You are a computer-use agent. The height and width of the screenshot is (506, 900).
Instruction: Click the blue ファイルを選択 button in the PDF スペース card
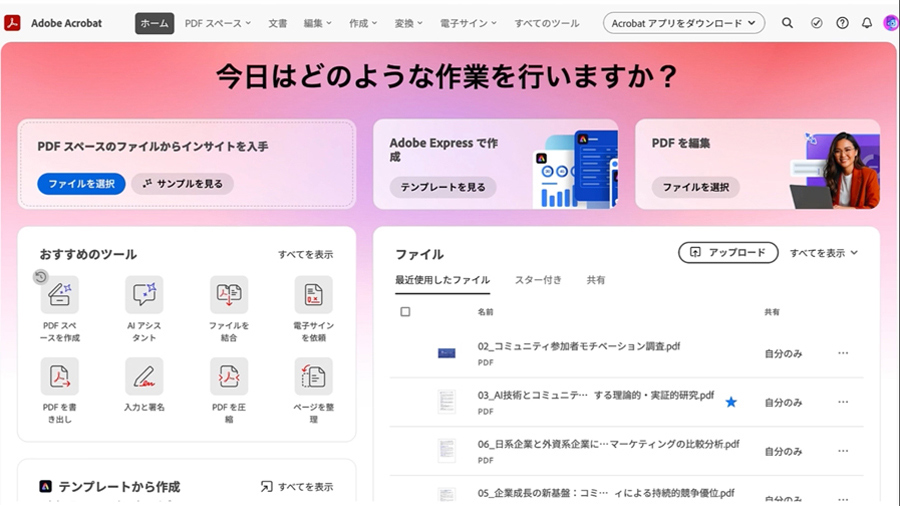pos(82,184)
